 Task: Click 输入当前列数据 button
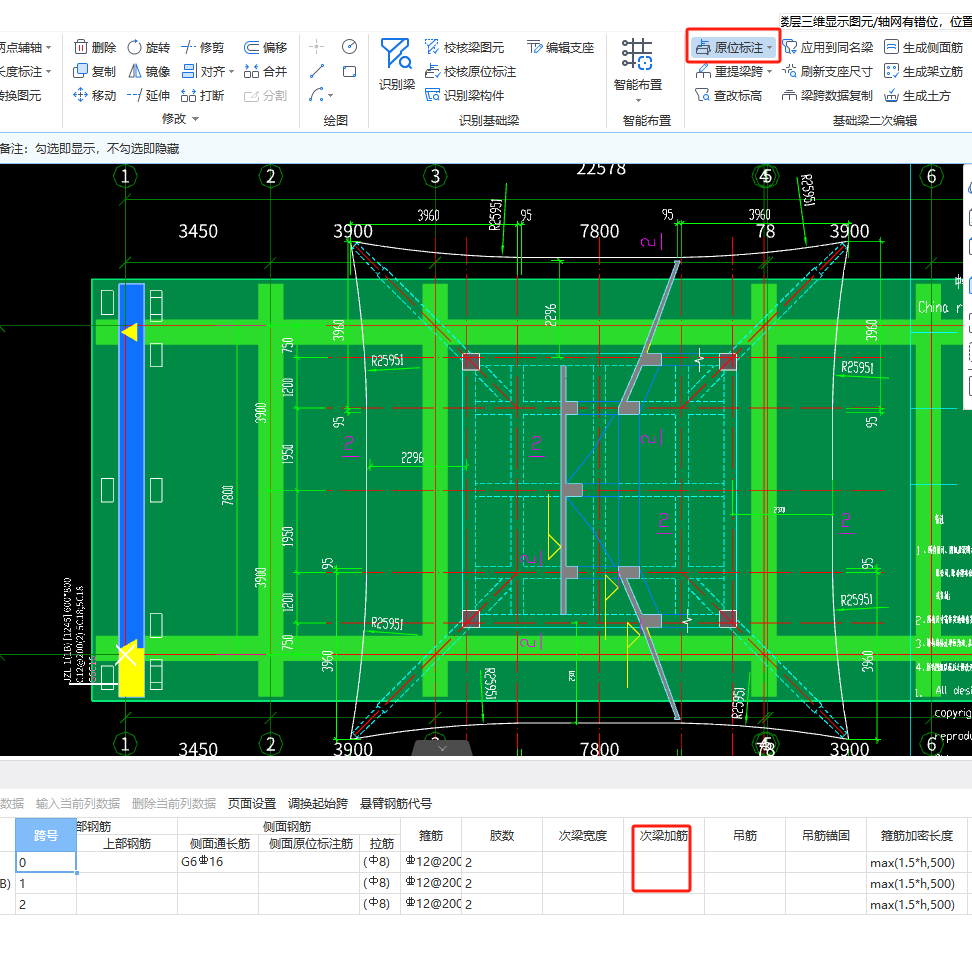point(78,804)
